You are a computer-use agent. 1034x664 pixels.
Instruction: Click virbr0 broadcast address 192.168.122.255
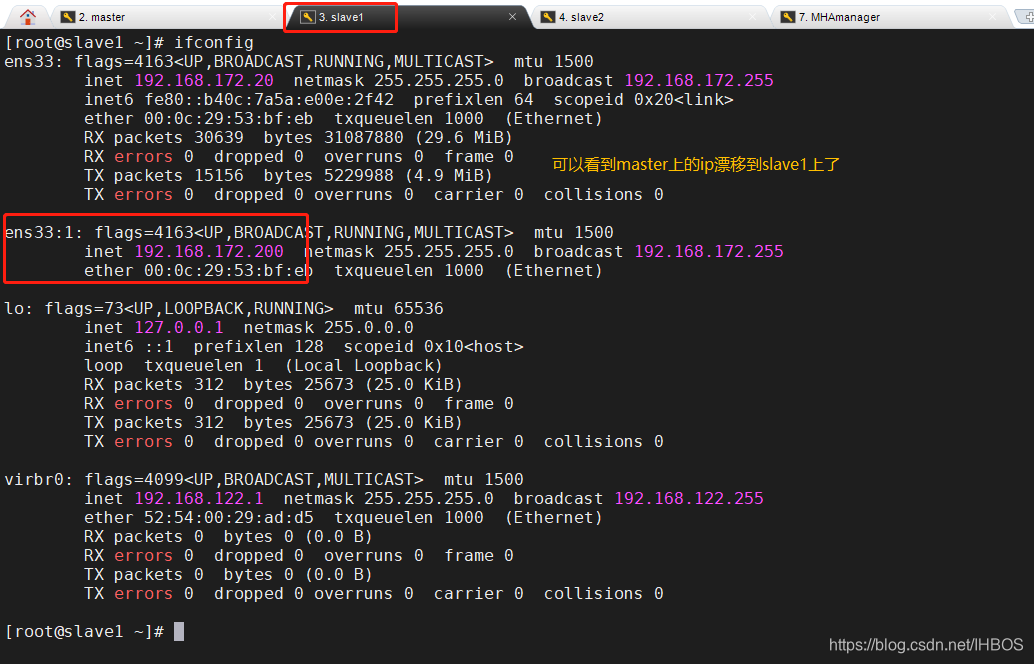(x=689, y=498)
